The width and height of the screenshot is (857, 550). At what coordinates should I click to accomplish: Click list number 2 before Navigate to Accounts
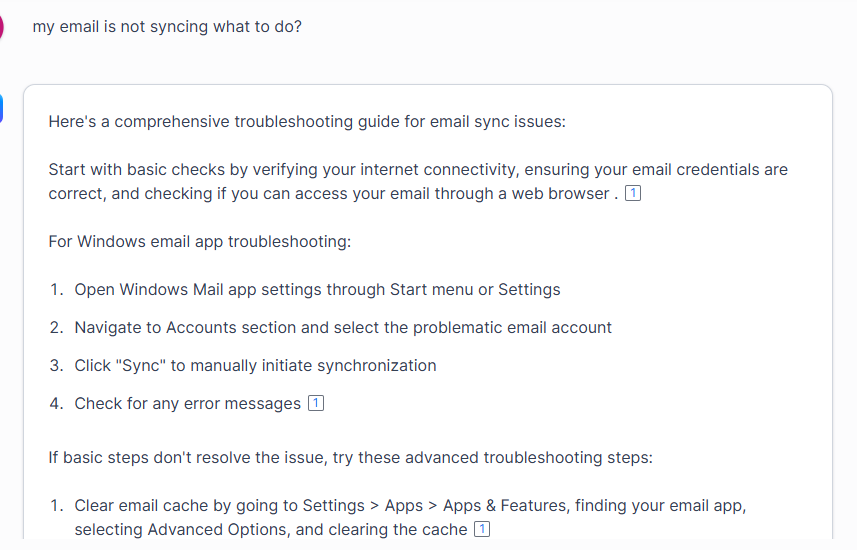tap(56, 327)
